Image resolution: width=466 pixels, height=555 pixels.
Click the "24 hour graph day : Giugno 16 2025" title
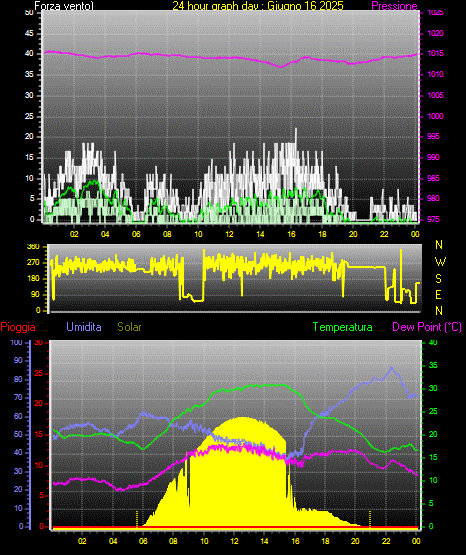(x=258, y=5)
